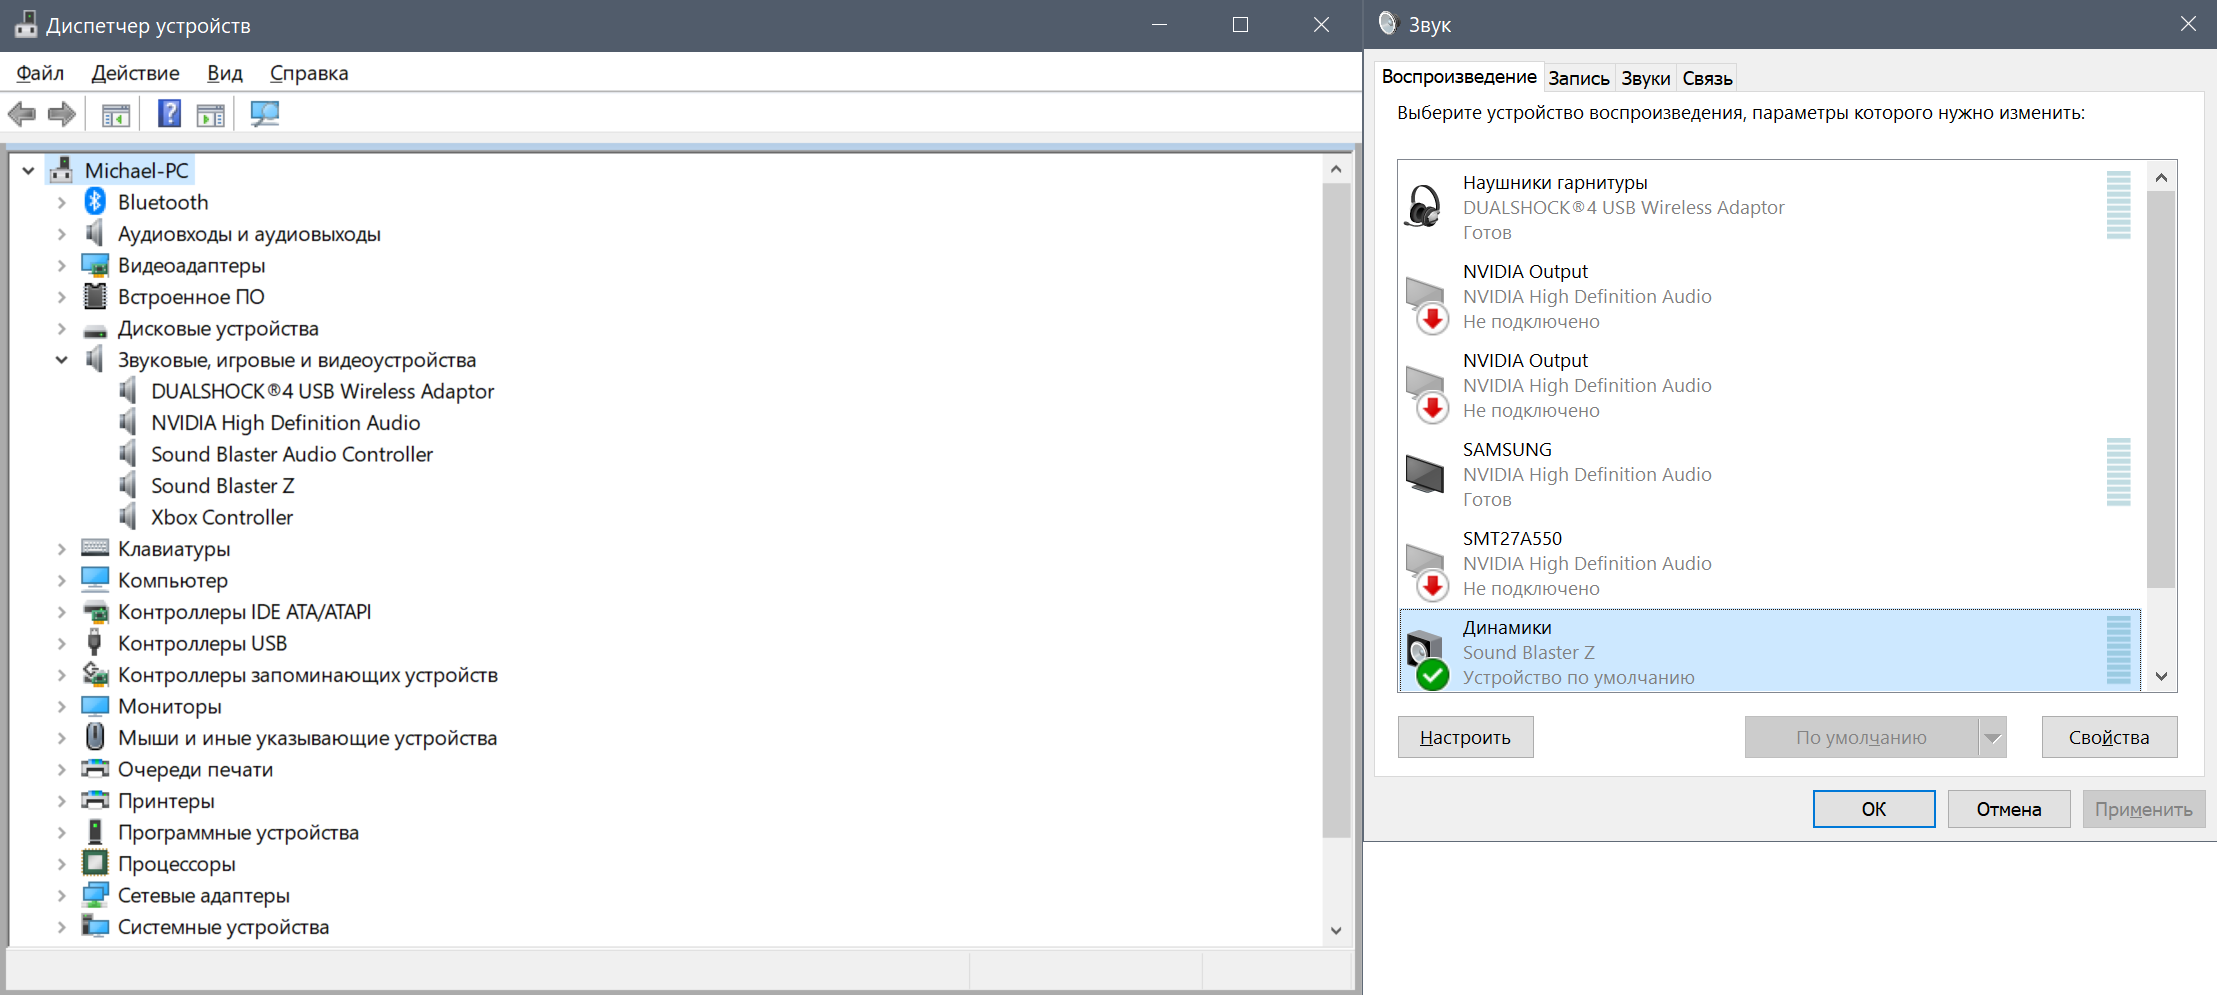
Task: Click the Компьютер monitor icon
Action: click(x=95, y=579)
